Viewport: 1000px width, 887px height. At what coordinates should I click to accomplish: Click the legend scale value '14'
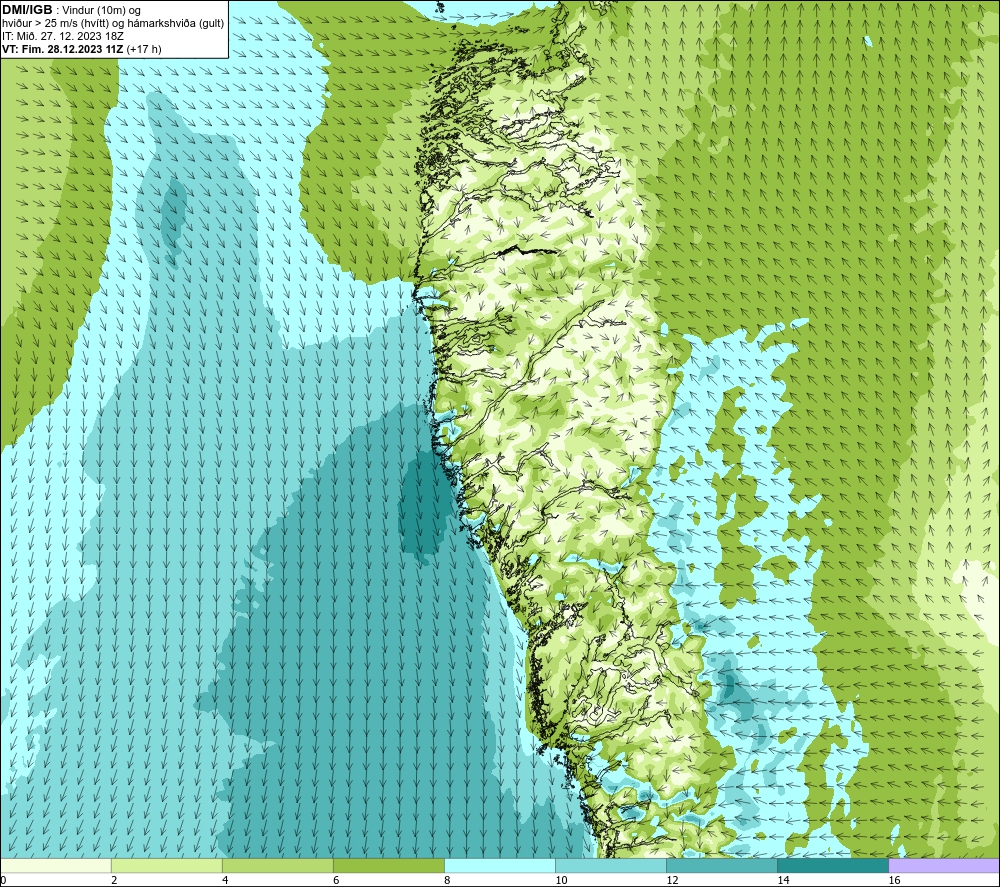[x=783, y=880]
